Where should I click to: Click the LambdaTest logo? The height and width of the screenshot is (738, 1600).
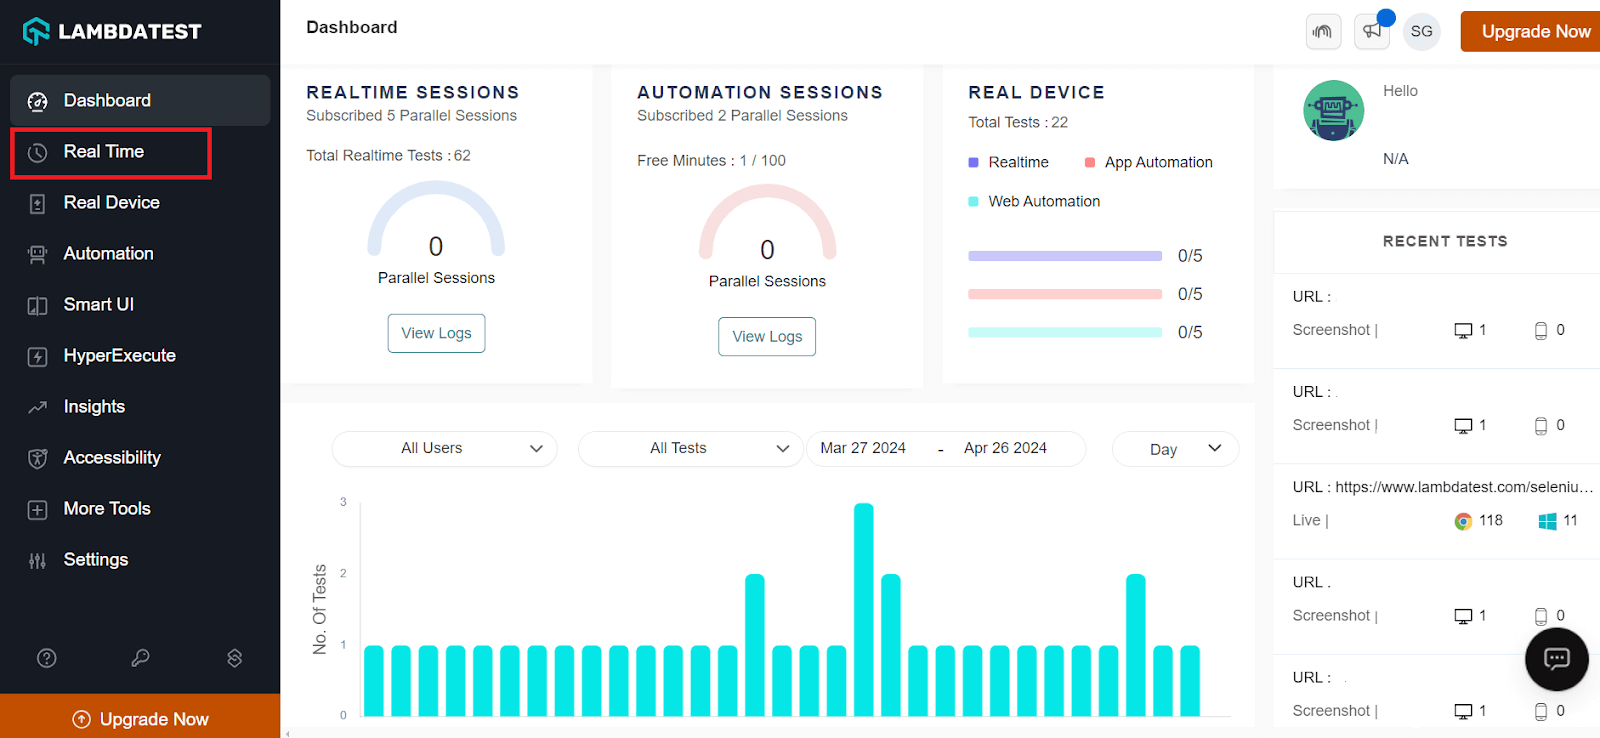pyautogui.click(x=112, y=32)
